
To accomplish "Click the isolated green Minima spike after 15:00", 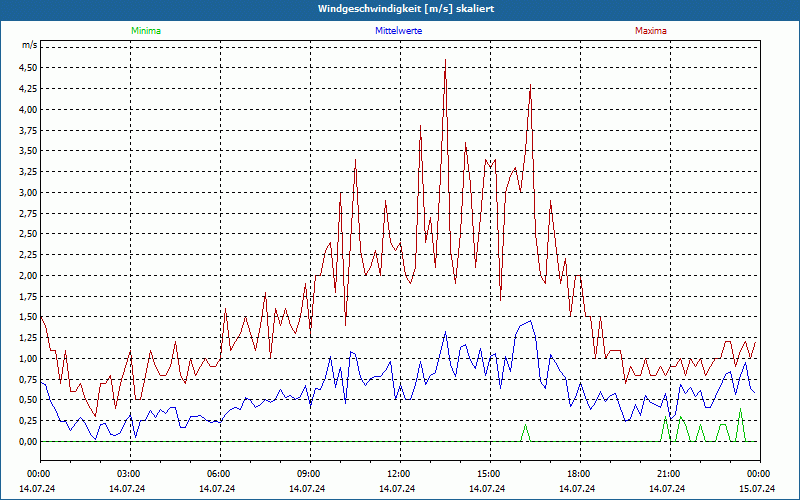I will point(525,426).
